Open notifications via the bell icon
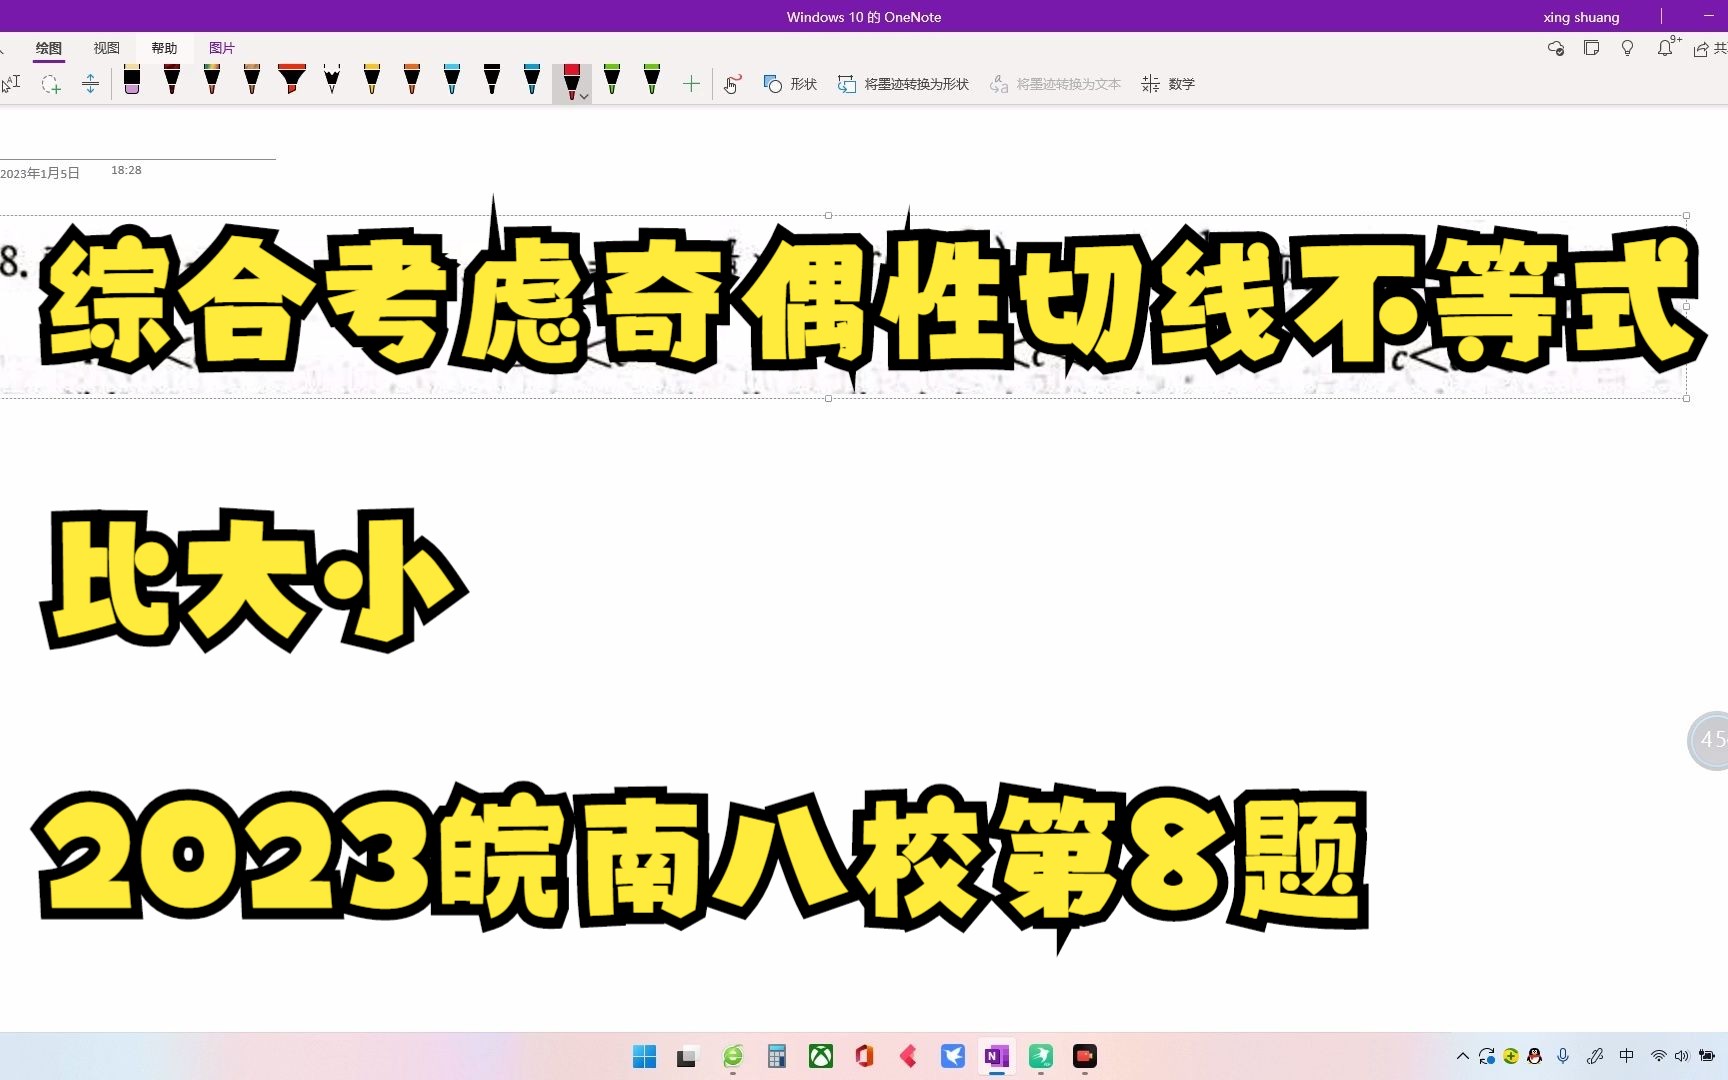The height and width of the screenshot is (1080, 1728). 1665,48
